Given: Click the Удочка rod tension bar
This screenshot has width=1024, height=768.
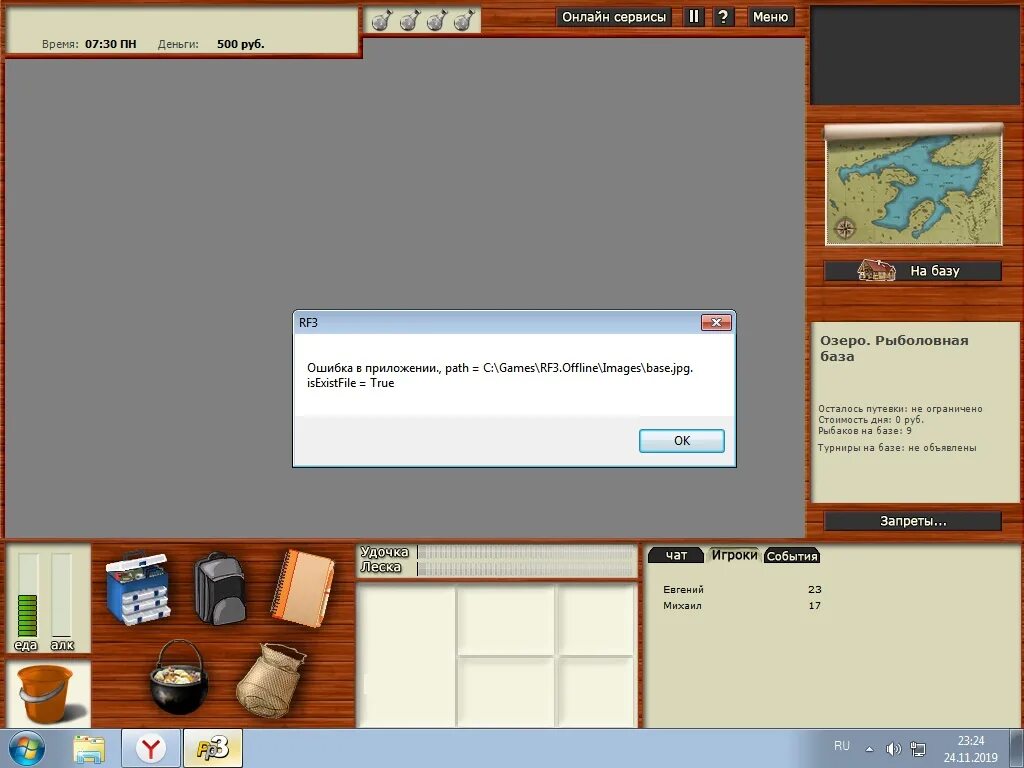Looking at the screenshot, I should coord(526,552).
